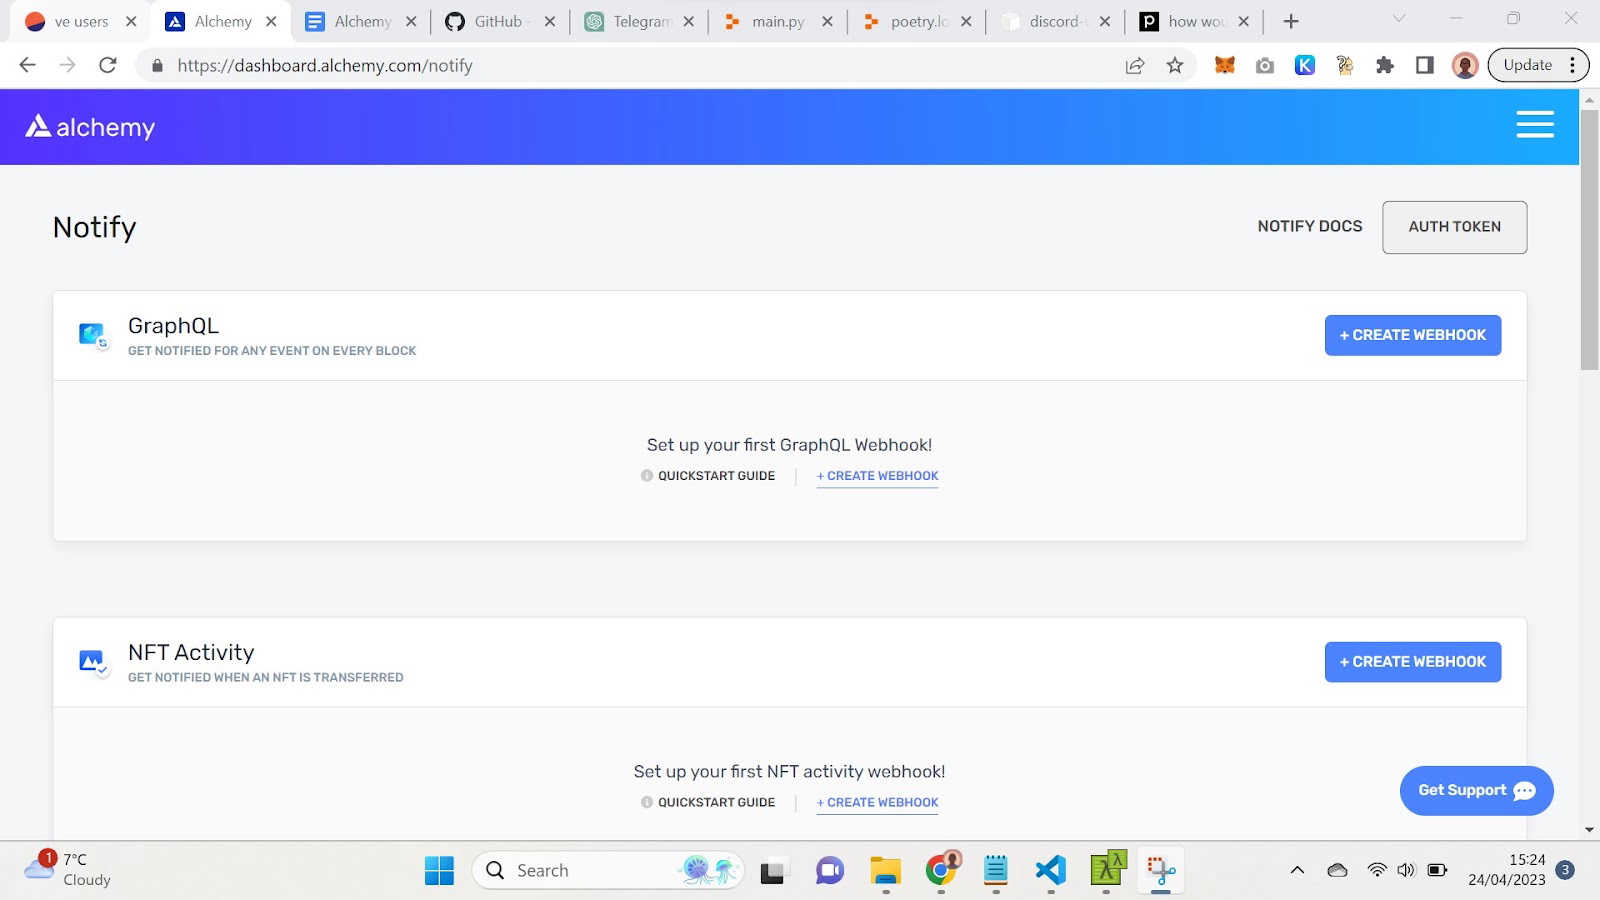Open Notepad from the taskbar

click(x=996, y=870)
